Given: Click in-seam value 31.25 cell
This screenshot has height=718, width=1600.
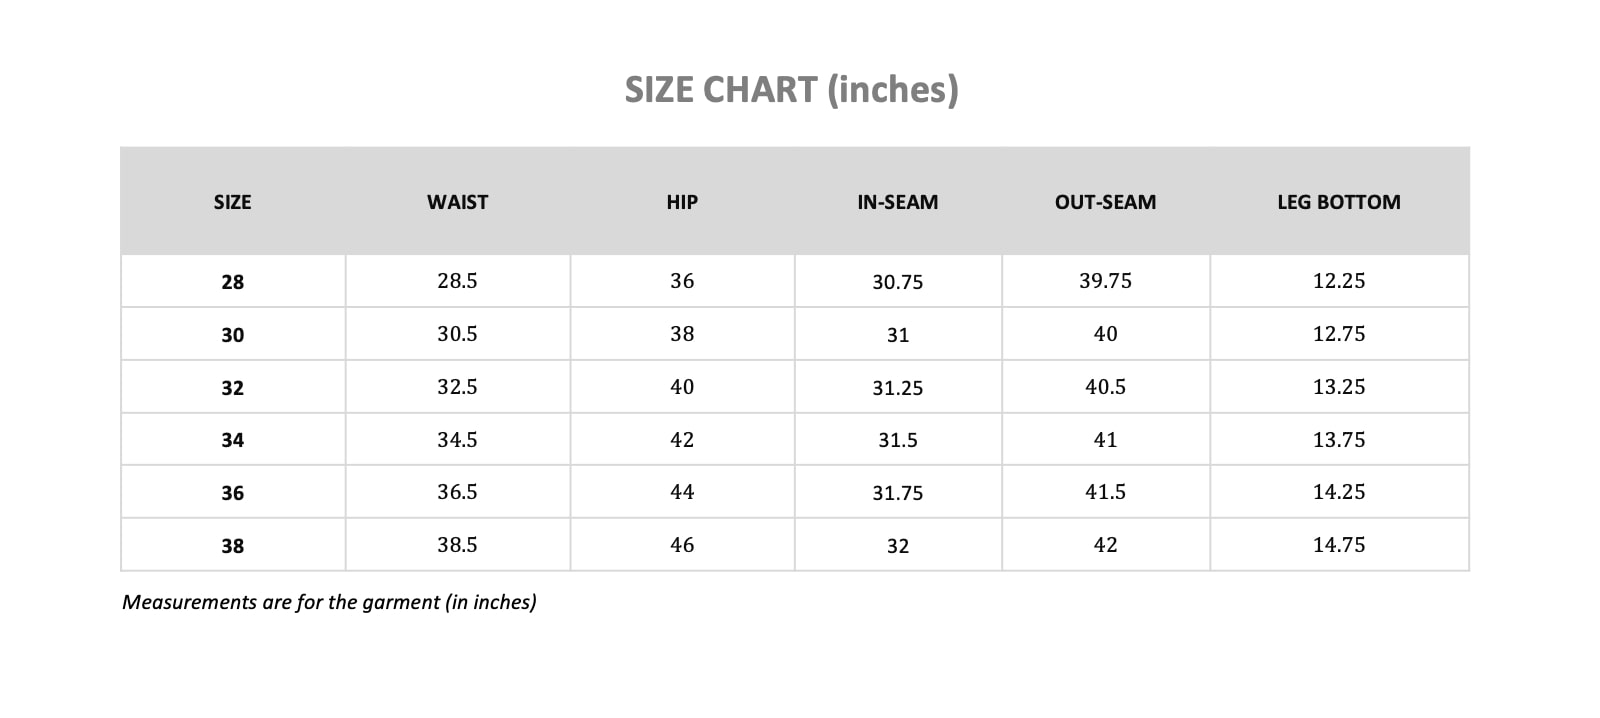Looking at the screenshot, I should (x=897, y=388).
